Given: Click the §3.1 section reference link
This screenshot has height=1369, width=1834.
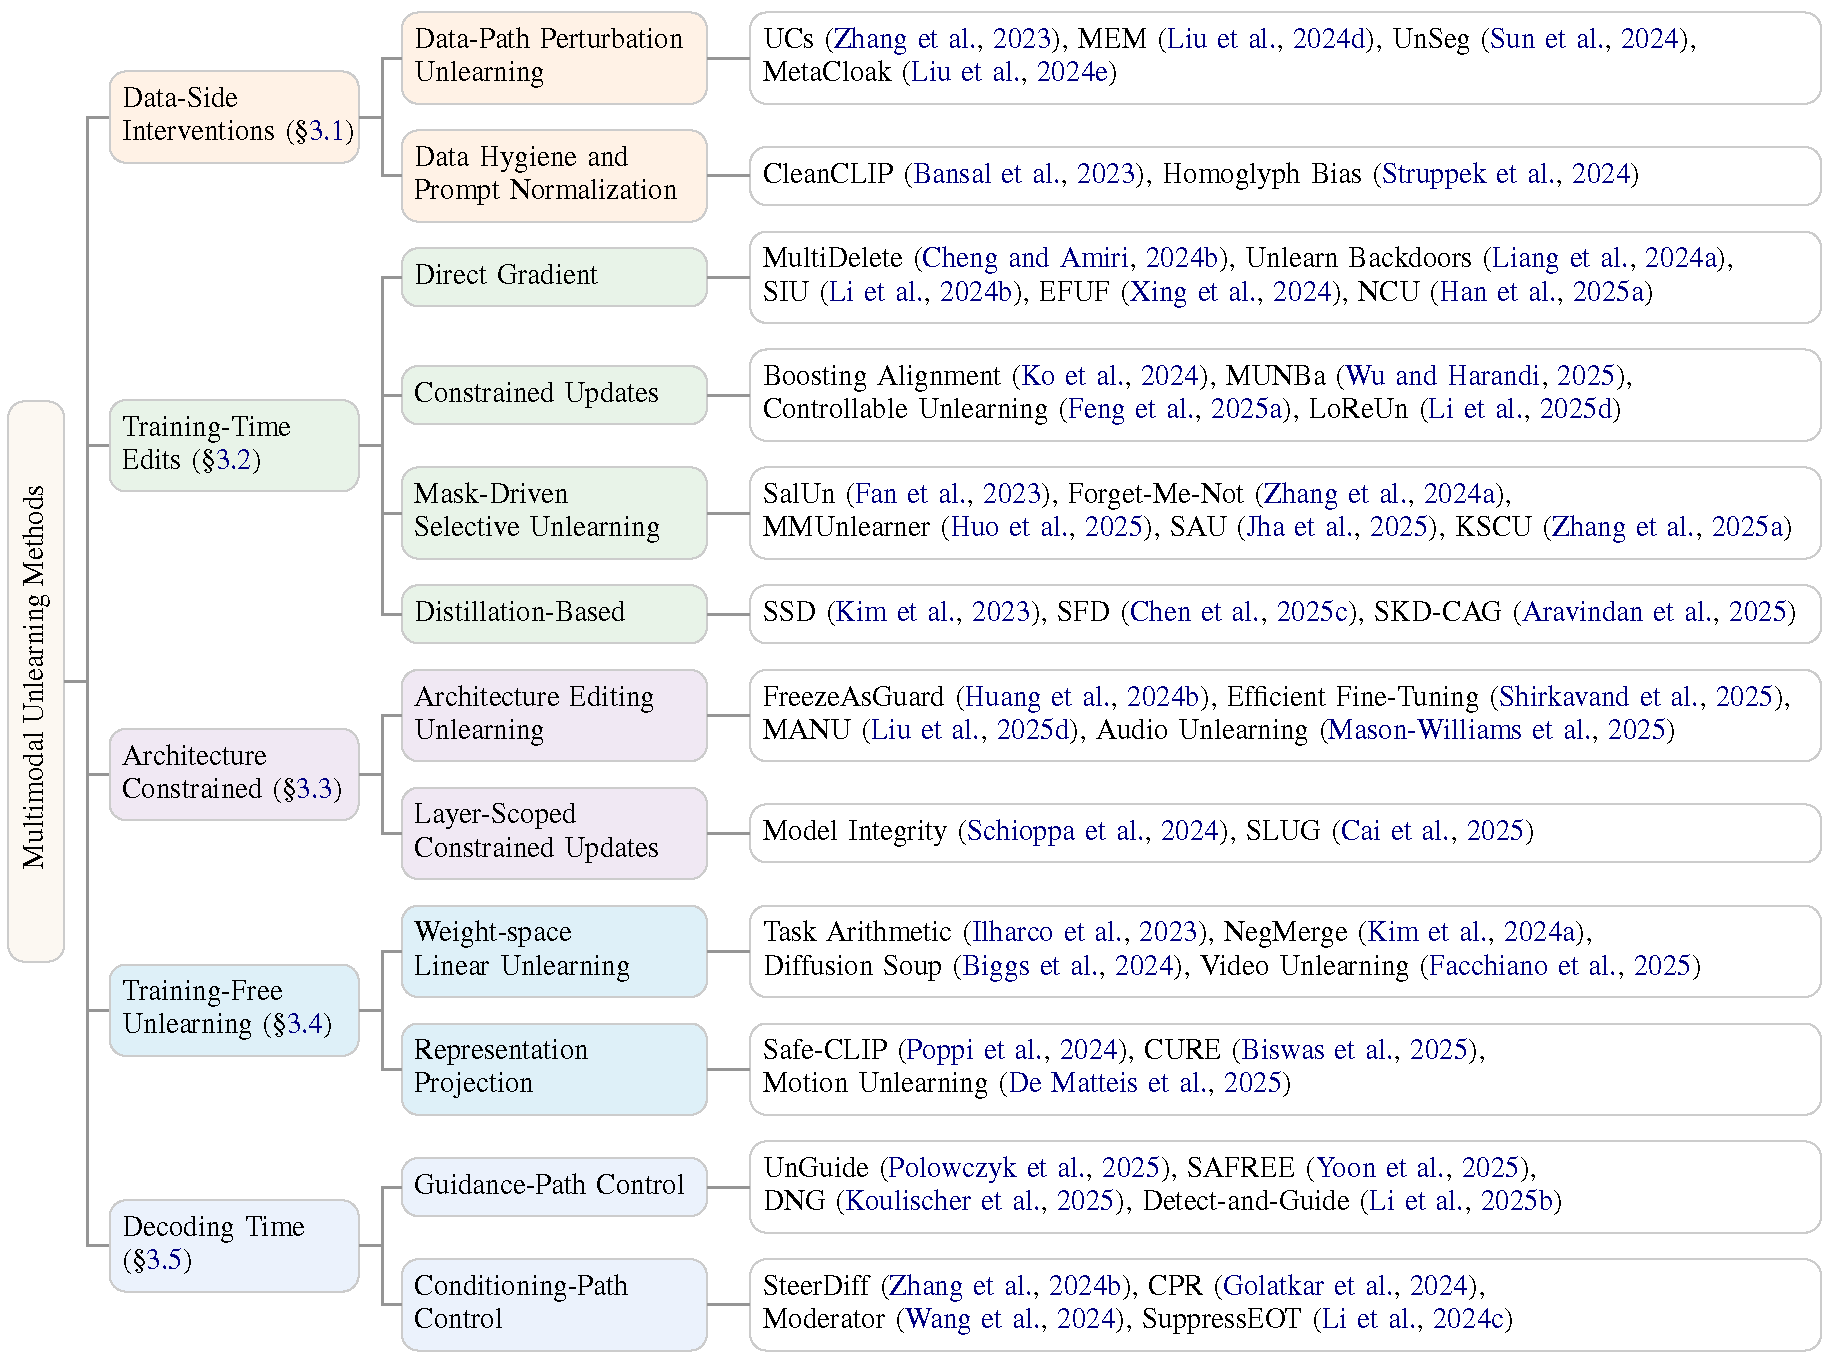Looking at the screenshot, I should click(325, 131).
